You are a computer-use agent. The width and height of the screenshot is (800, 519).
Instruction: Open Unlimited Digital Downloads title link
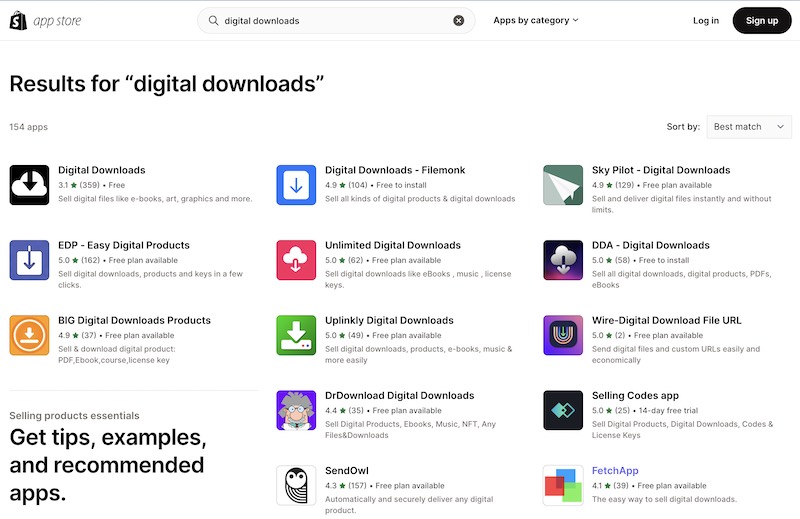(x=393, y=245)
